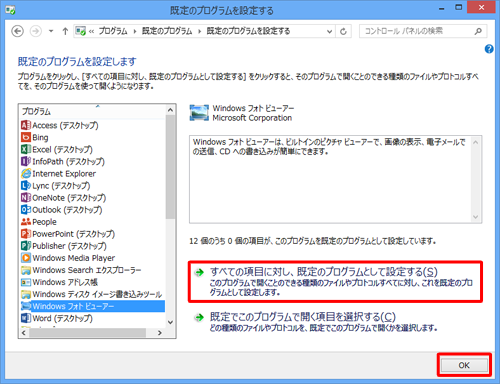Click the プログラム column header
500x384 pixels.
click(x=92, y=111)
